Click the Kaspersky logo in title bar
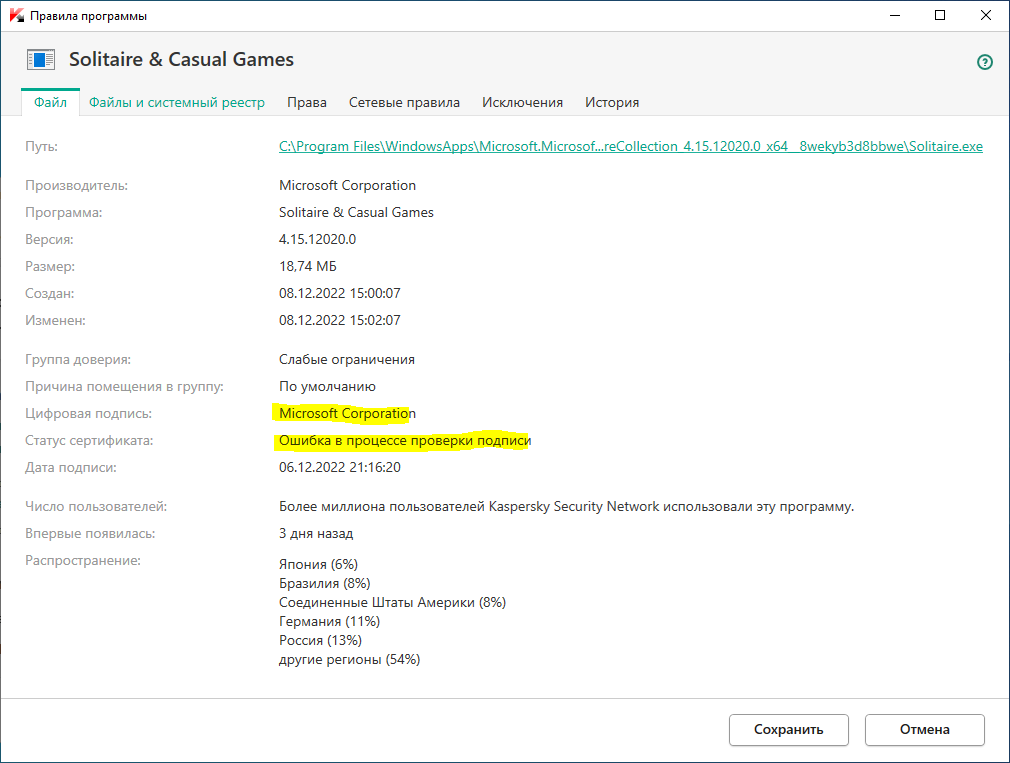1010x763 pixels. (17, 15)
